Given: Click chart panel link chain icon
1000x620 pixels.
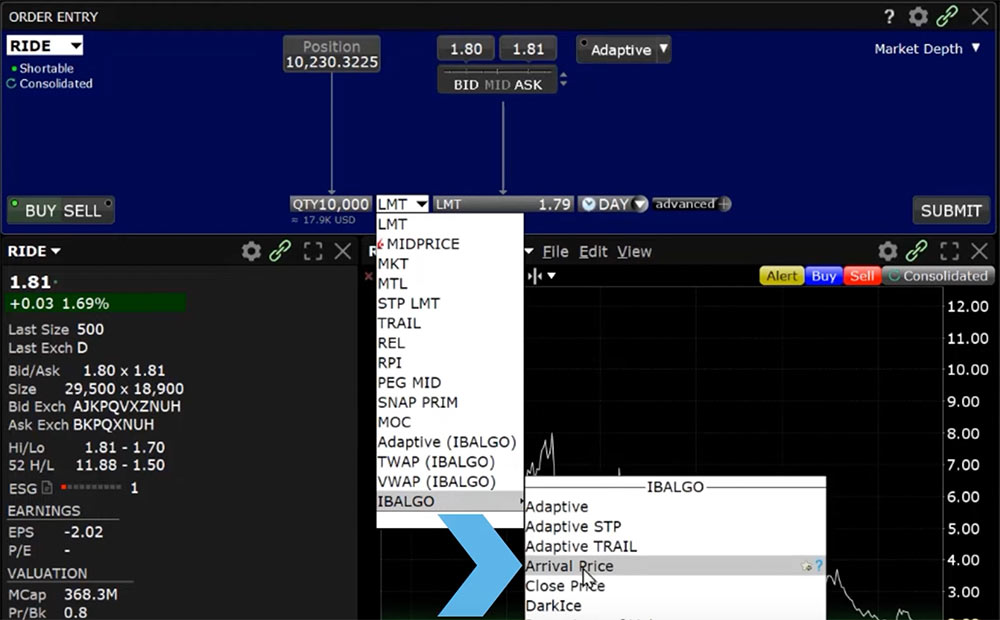Looking at the screenshot, I should coord(916,251).
